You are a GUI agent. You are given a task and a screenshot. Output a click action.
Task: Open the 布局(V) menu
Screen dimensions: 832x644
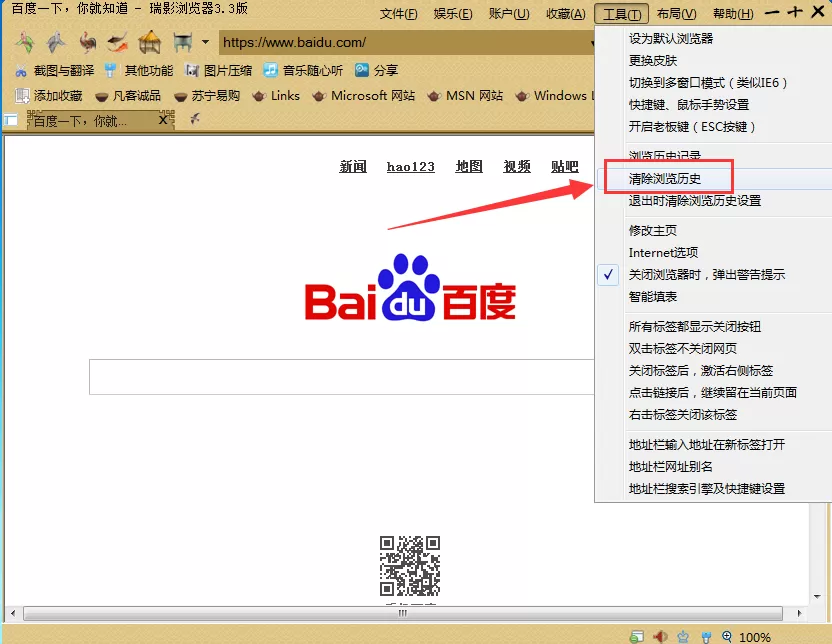(677, 14)
